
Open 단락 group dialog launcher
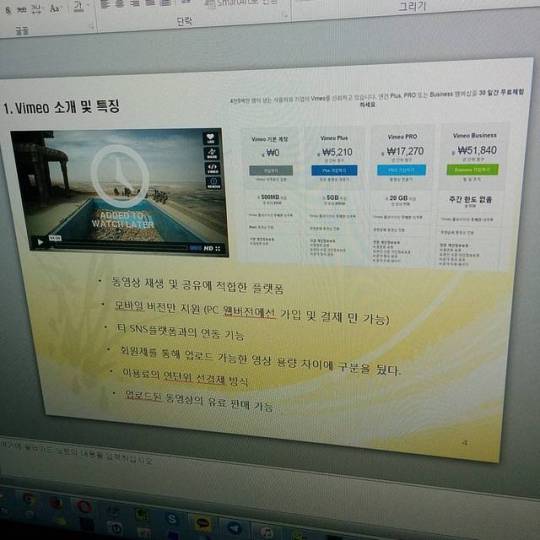pos(285,15)
